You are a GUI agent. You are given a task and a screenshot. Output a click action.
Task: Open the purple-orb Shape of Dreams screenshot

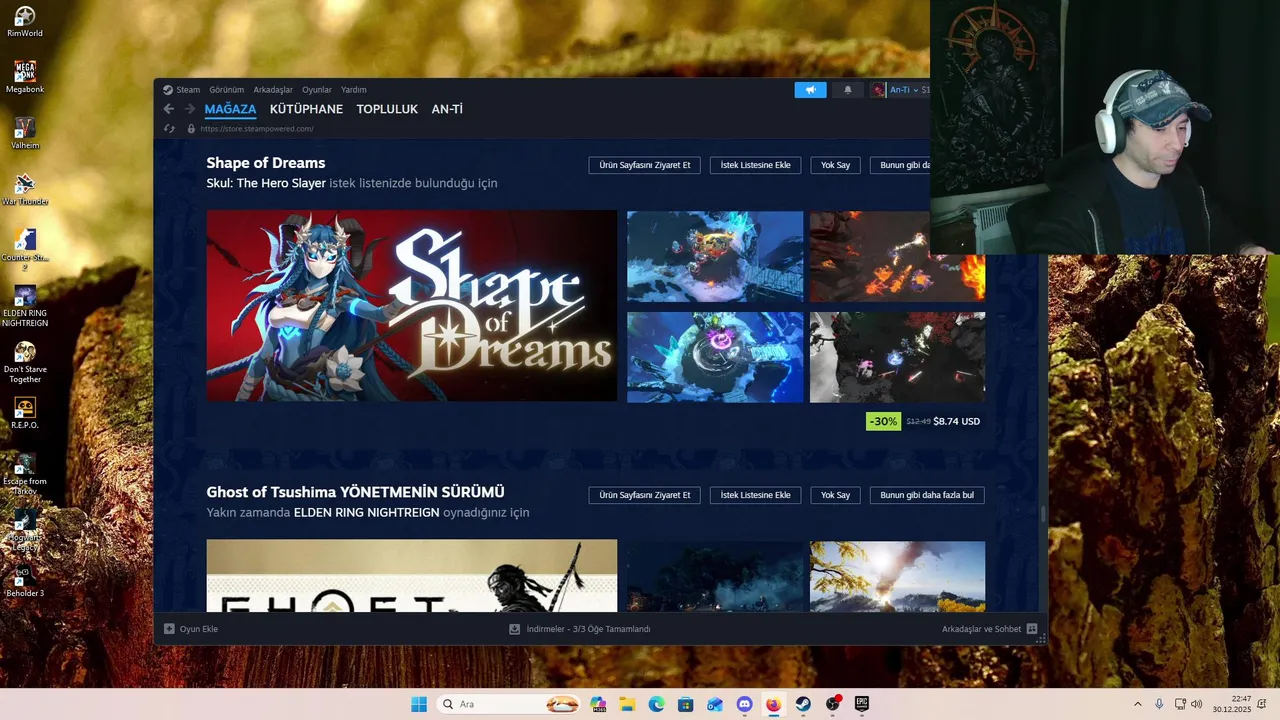(x=715, y=357)
